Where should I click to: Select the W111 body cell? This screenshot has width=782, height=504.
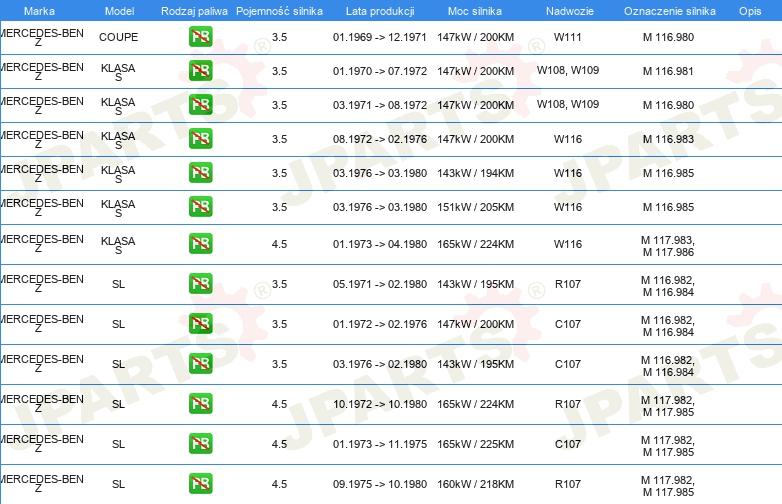tap(568, 37)
